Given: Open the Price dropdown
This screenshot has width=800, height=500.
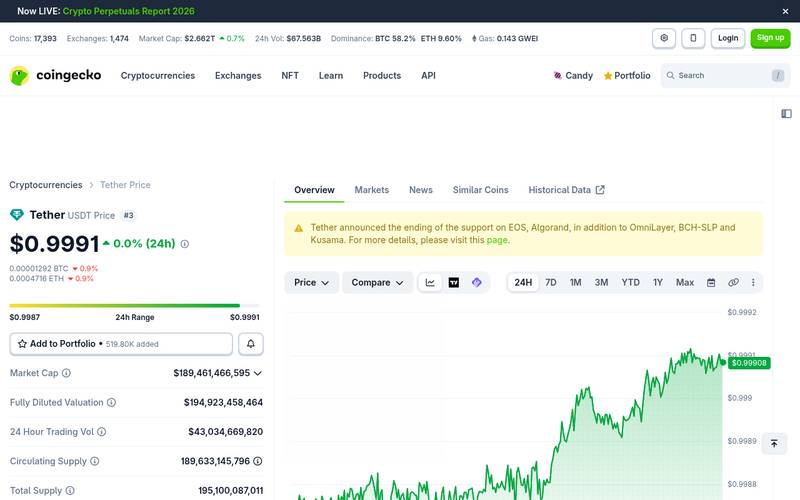Looking at the screenshot, I should tap(311, 283).
